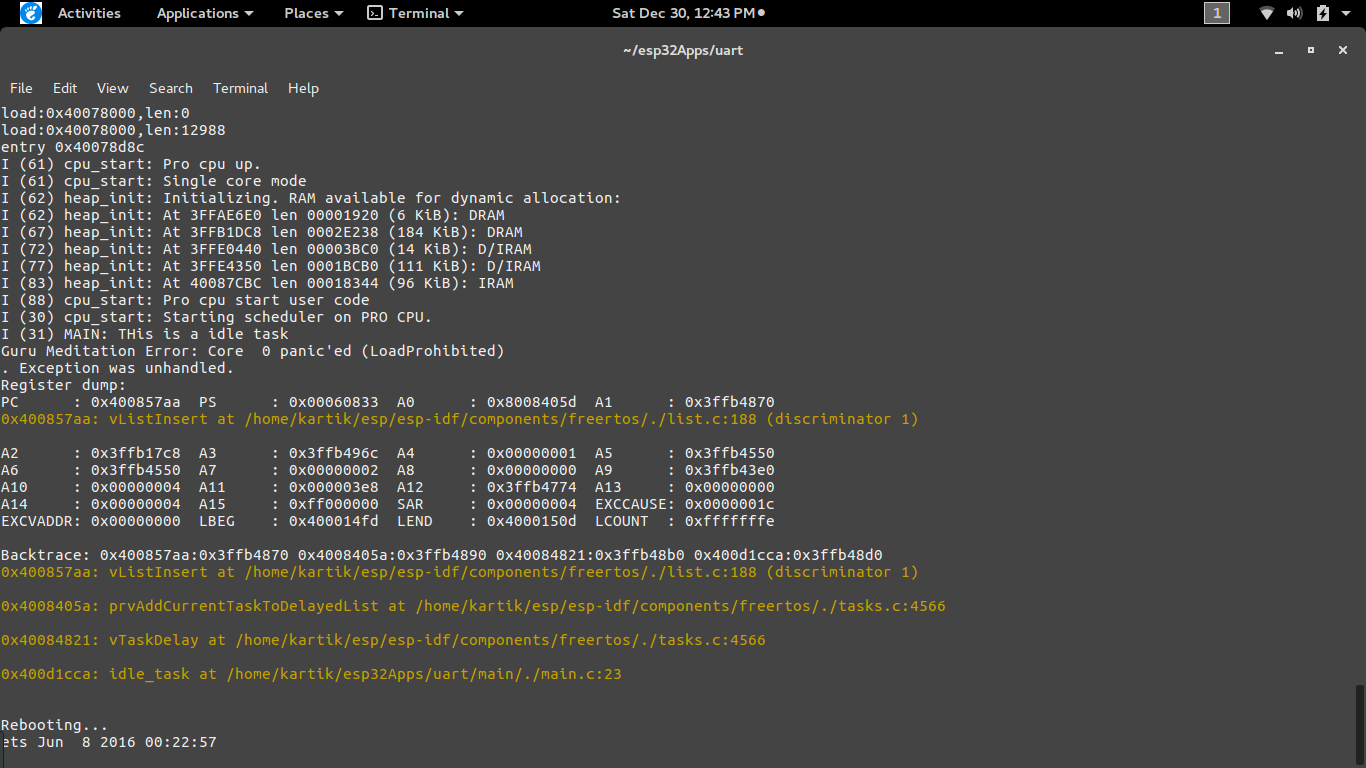Expand the Places menu
This screenshot has width=1366, height=768.
[314, 13]
